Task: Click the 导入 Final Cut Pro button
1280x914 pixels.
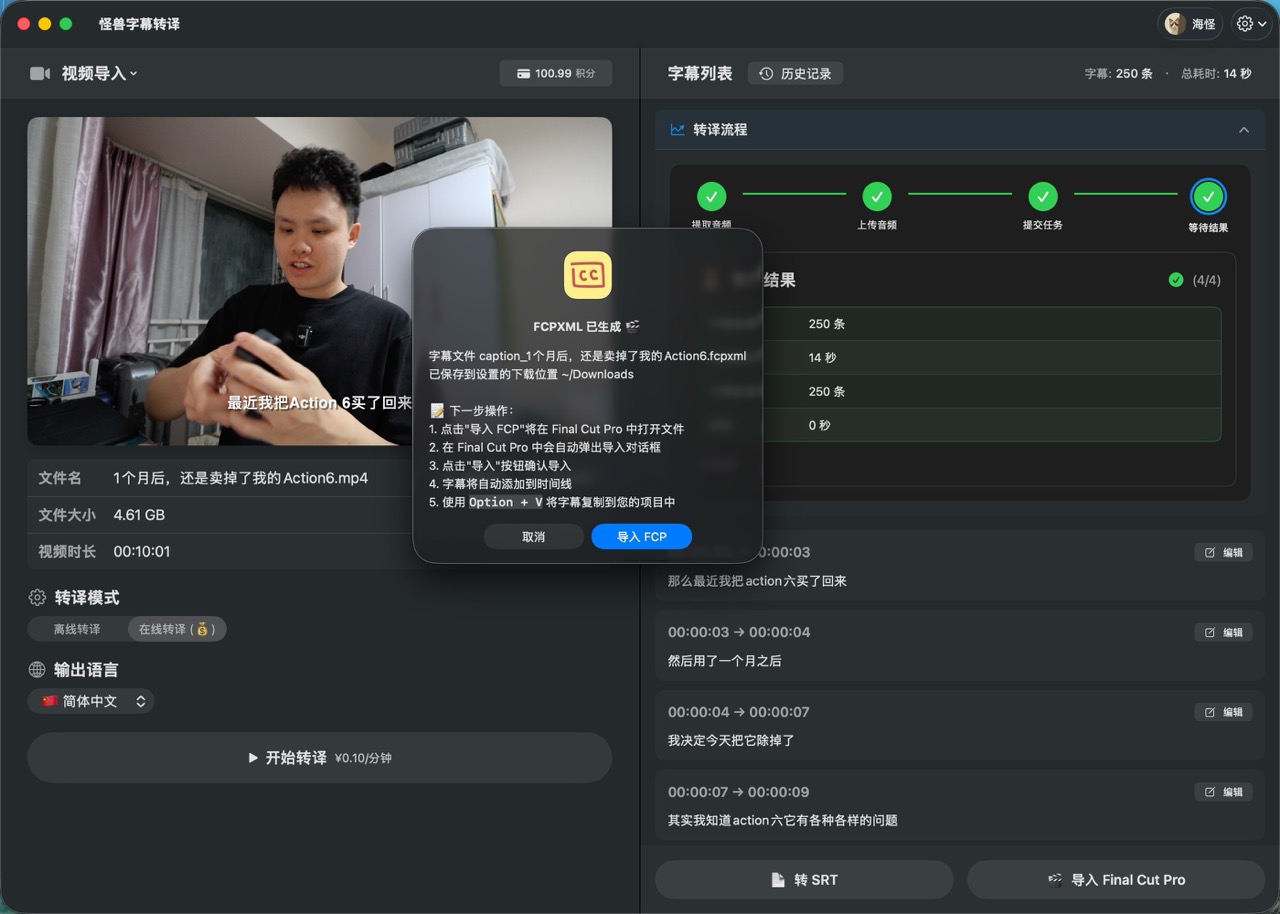Action: [1116, 880]
